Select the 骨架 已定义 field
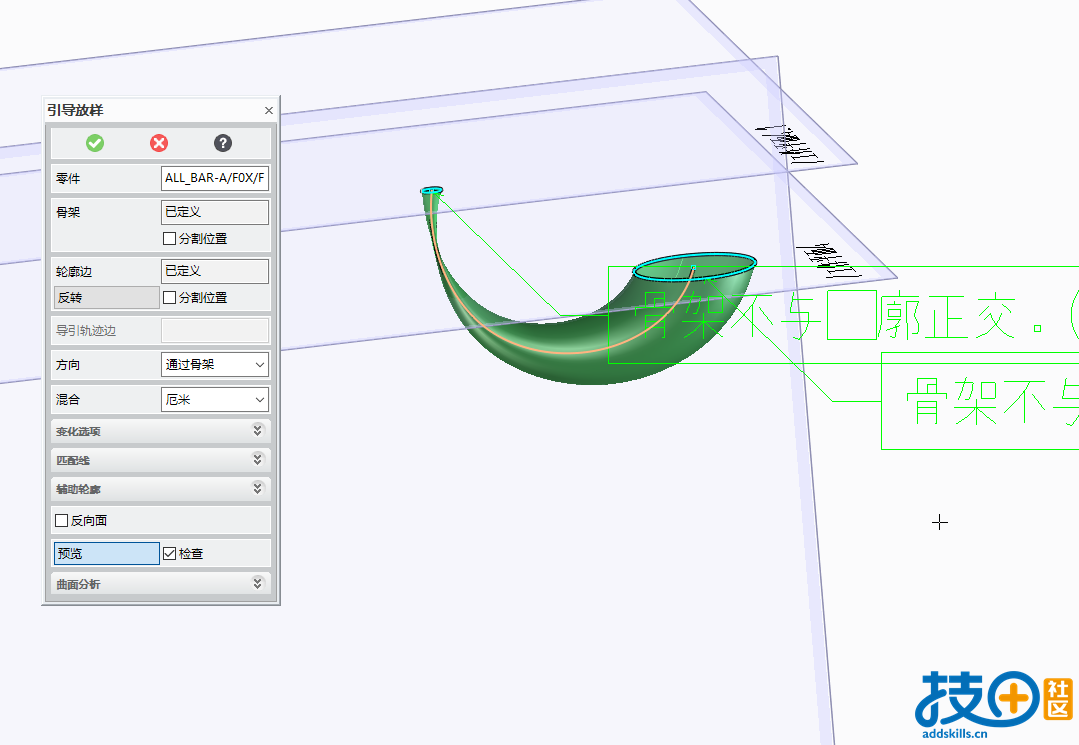The image size is (1079, 745). [215, 212]
